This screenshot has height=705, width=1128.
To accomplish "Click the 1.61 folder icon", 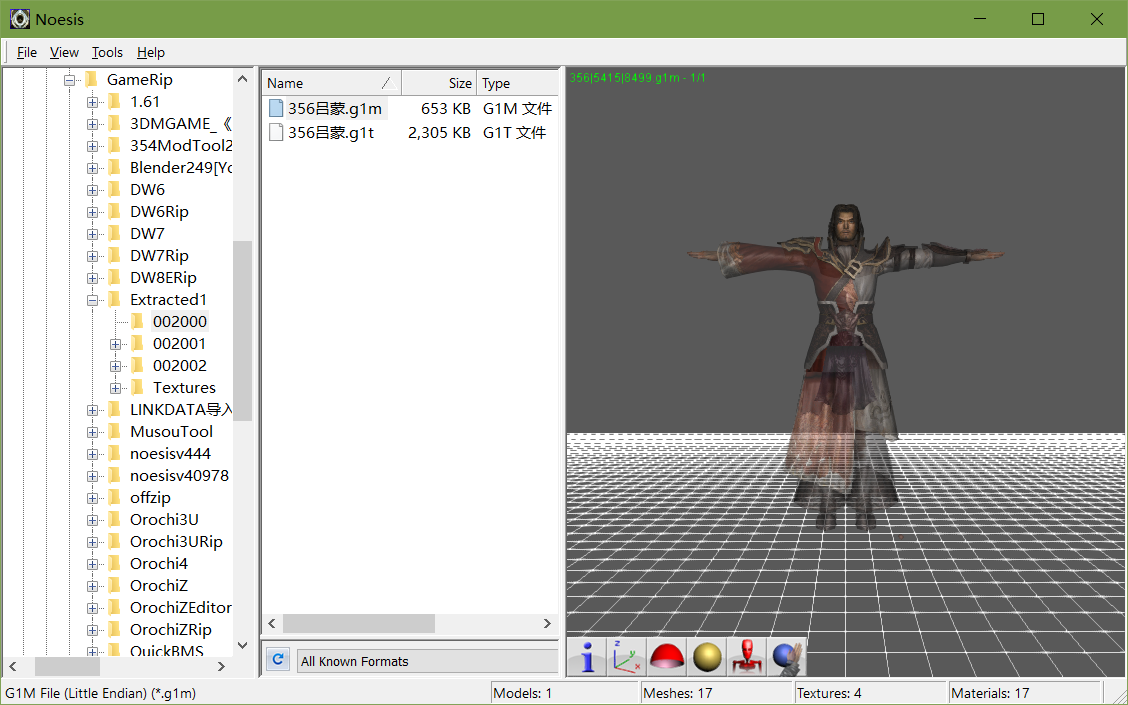I will pyautogui.click(x=114, y=101).
